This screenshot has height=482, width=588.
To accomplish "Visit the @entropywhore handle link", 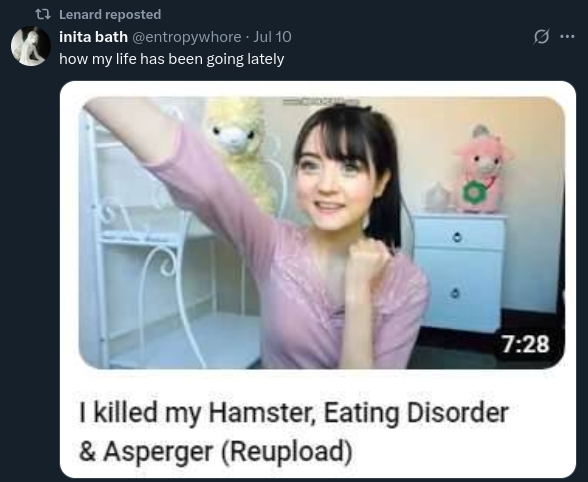I will [x=187, y=37].
